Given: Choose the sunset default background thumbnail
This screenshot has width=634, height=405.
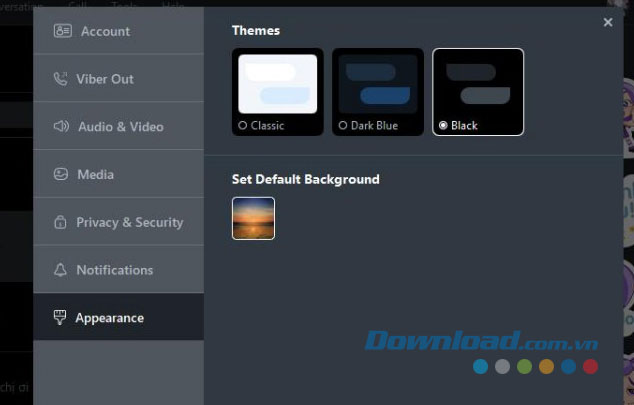Looking at the screenshot, I should click(x=254, y=218).
